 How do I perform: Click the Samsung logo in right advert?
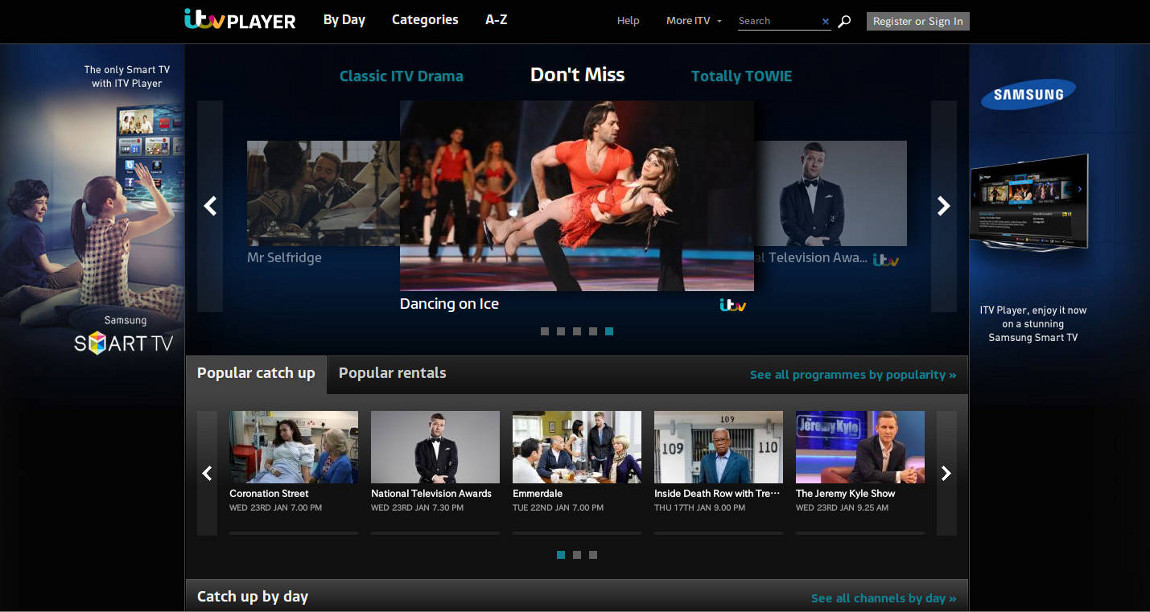pos(1028,95)
